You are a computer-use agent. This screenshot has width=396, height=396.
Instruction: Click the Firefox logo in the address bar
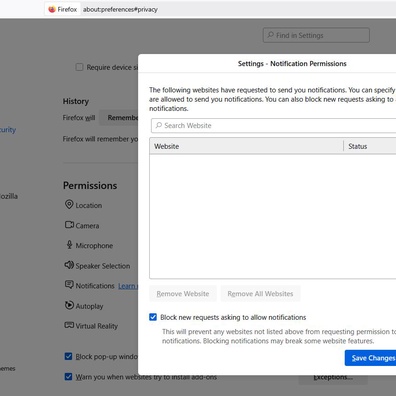coord(52,9)
